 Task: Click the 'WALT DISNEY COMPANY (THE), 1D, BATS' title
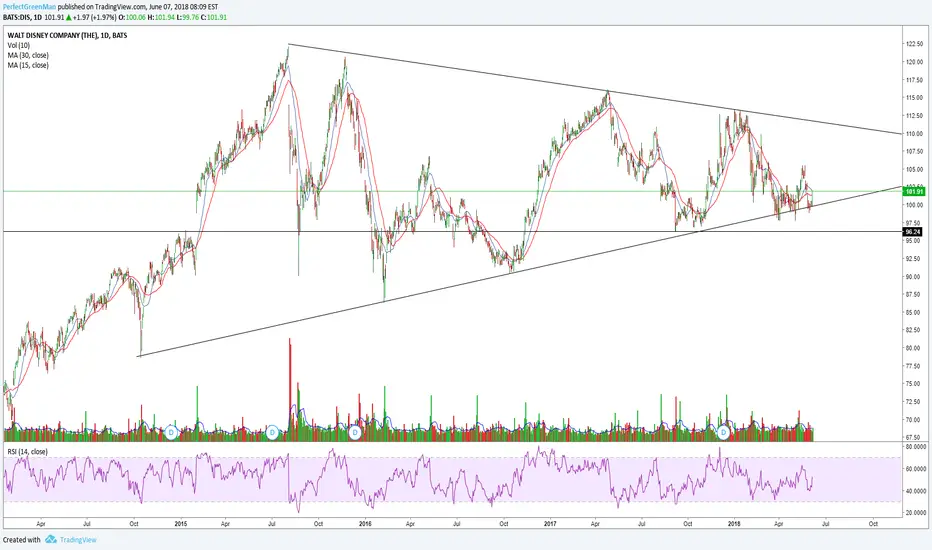(x=67, y=36)
